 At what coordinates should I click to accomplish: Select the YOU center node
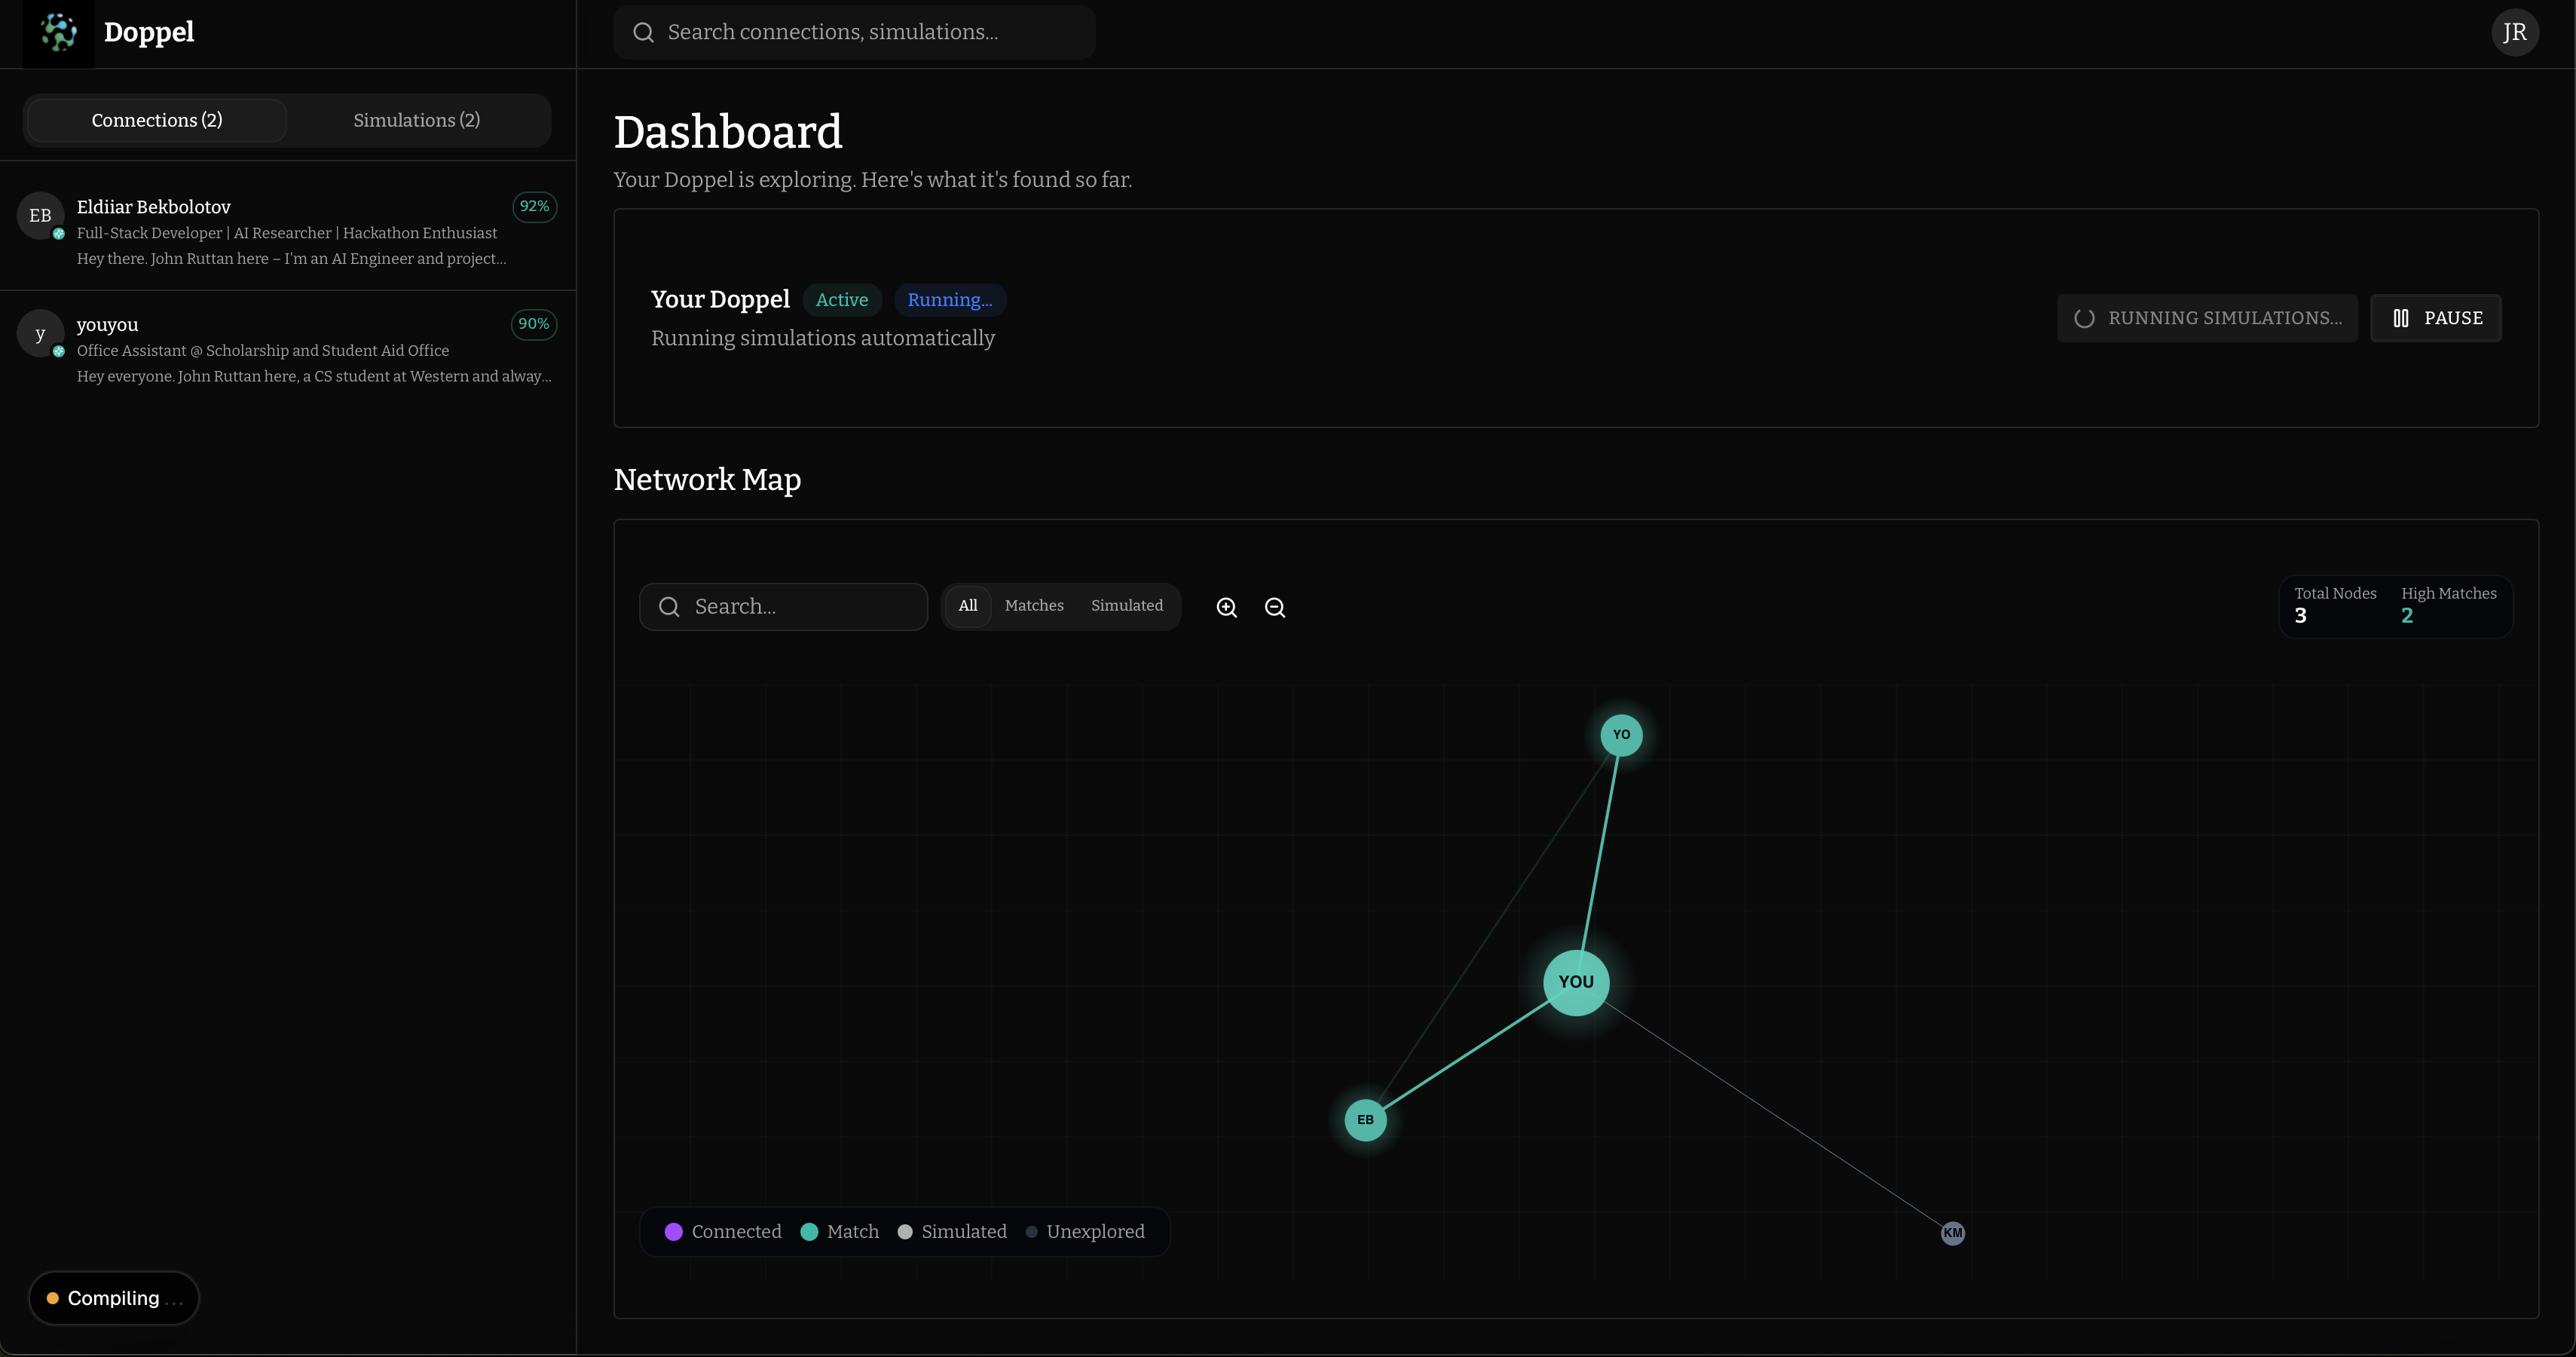point(1575,982)
